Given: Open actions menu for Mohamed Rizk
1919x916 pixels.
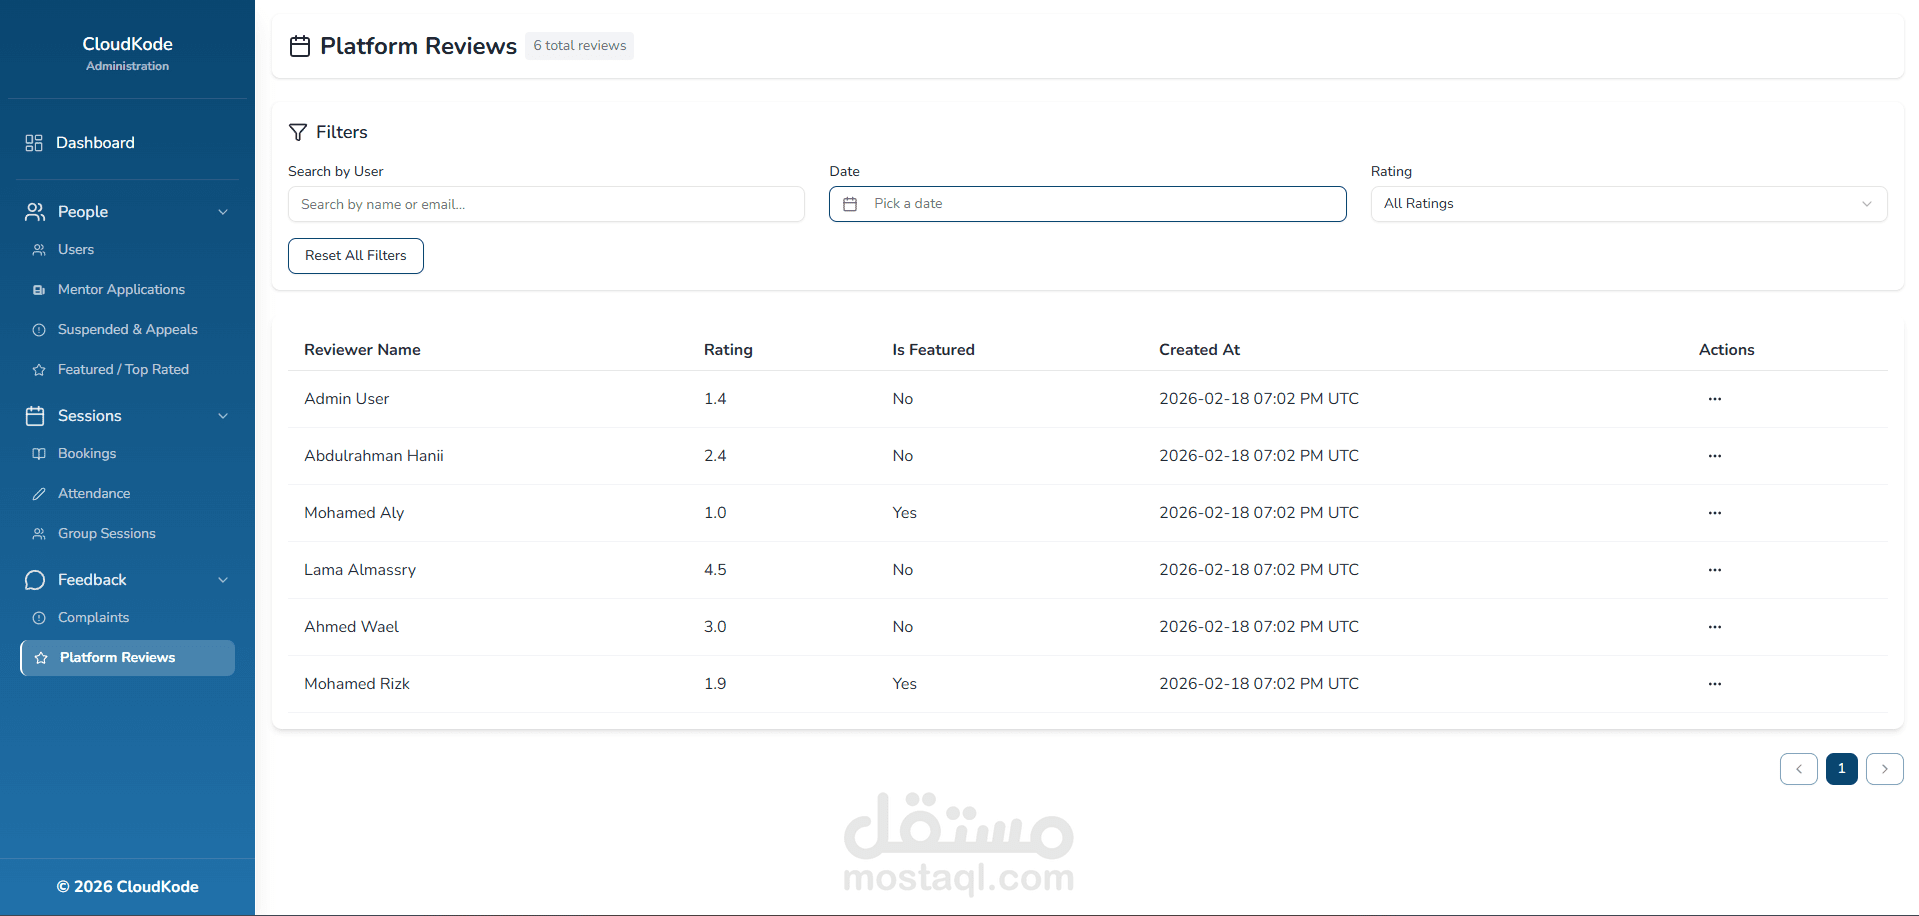Looking at the screenshot, I should coord(1715,684).
